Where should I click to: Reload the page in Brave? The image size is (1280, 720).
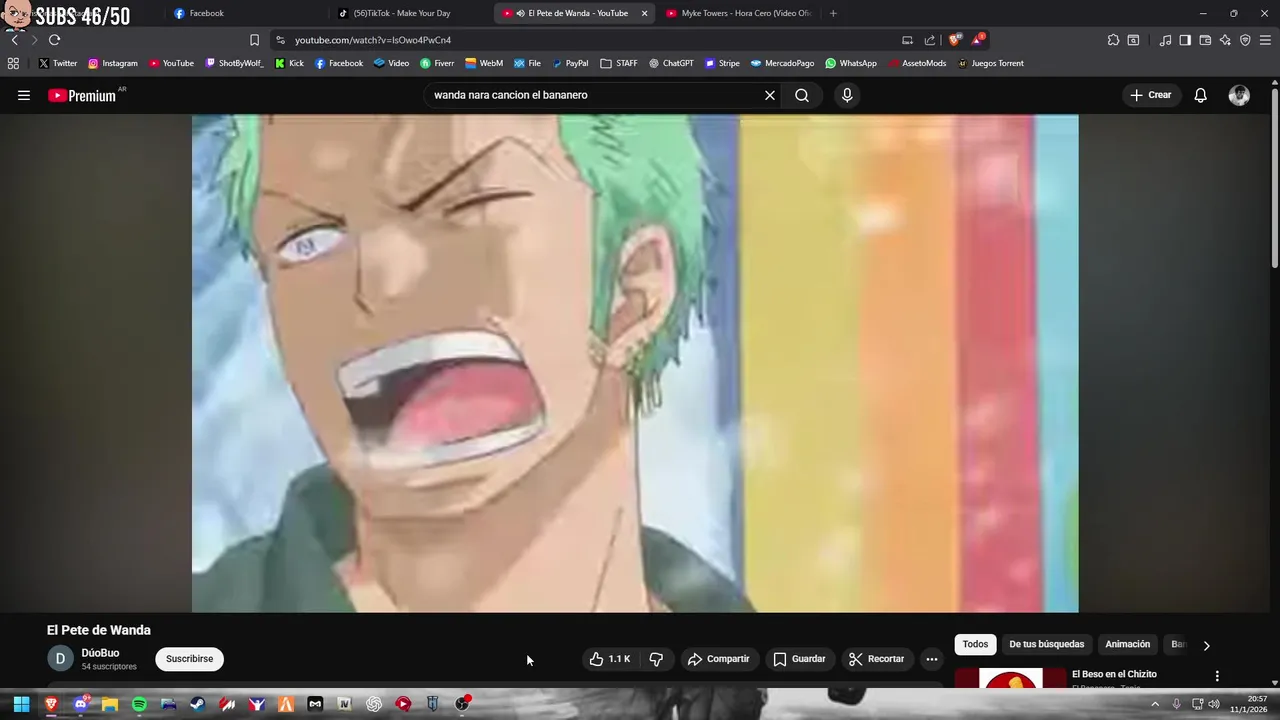[54, 40]
